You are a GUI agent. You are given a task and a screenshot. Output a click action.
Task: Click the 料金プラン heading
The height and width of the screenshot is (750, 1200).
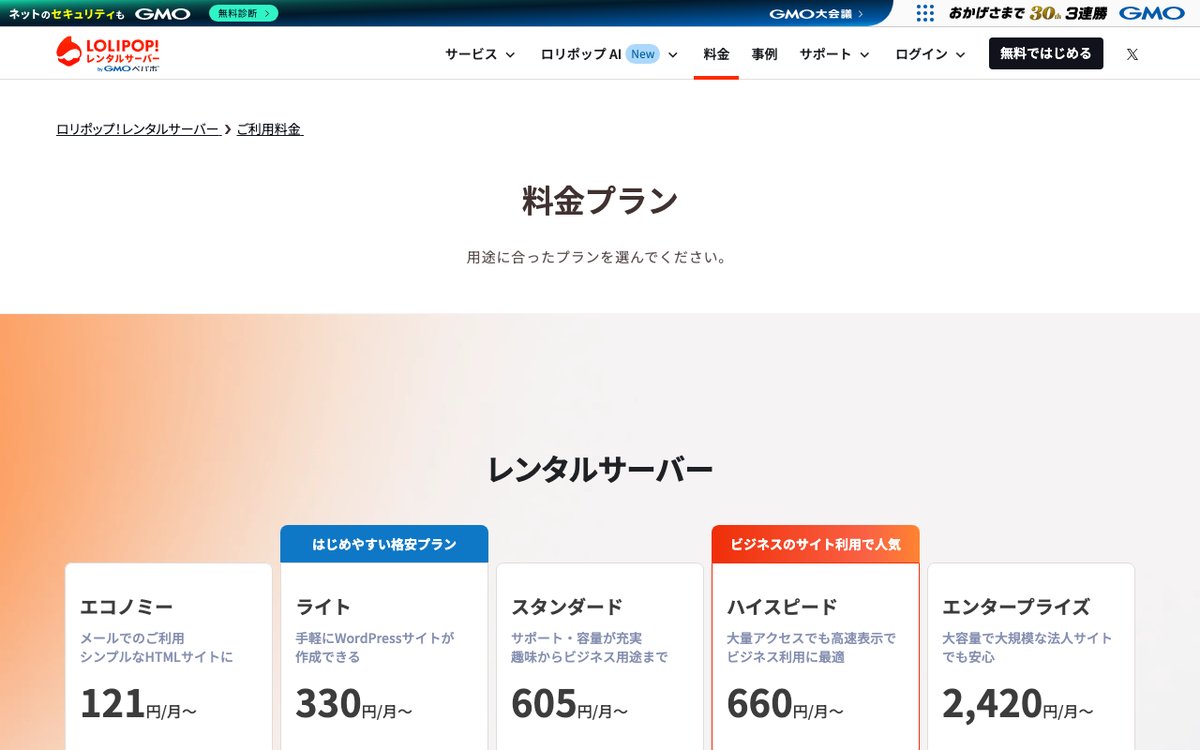tap(600, 201)
